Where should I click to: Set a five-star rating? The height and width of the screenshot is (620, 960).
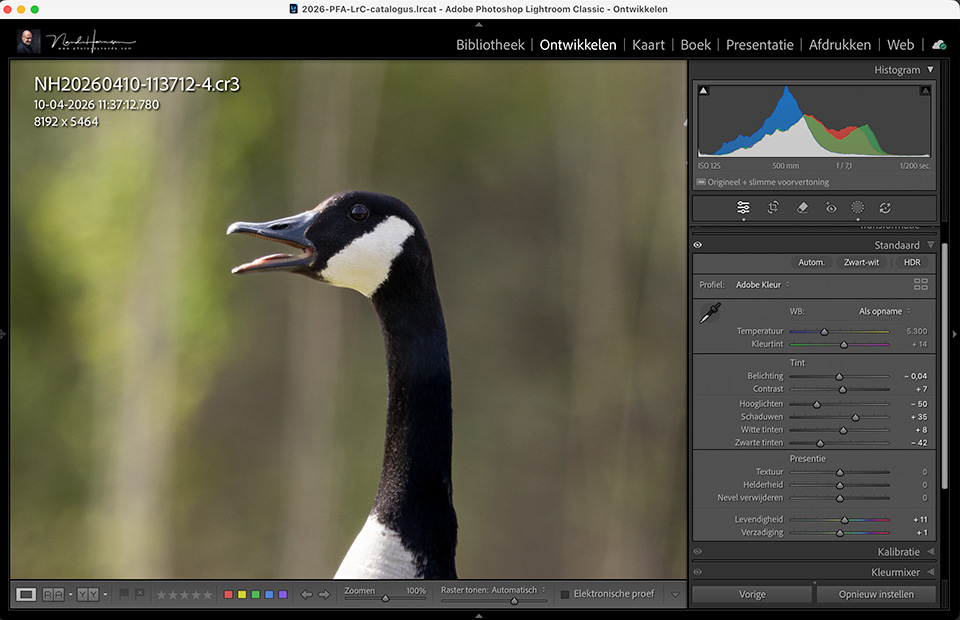pyautogui.click(x=208, y=595)
